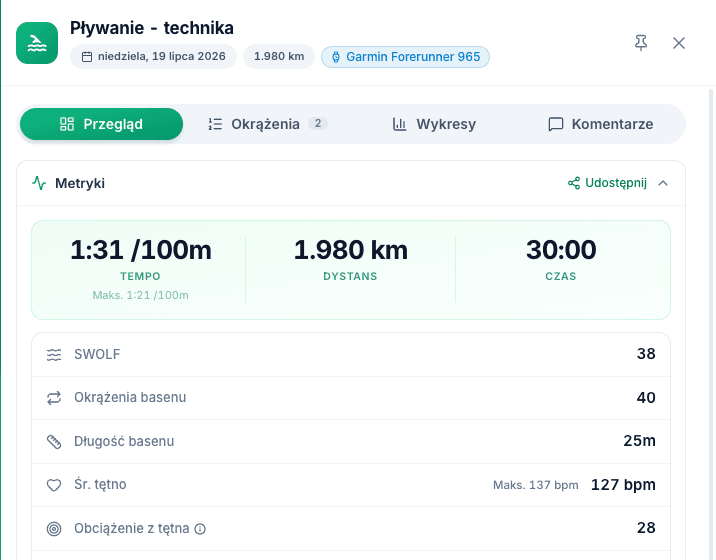Click the average heart rate 127 bpm

click(x=623, y=485)
